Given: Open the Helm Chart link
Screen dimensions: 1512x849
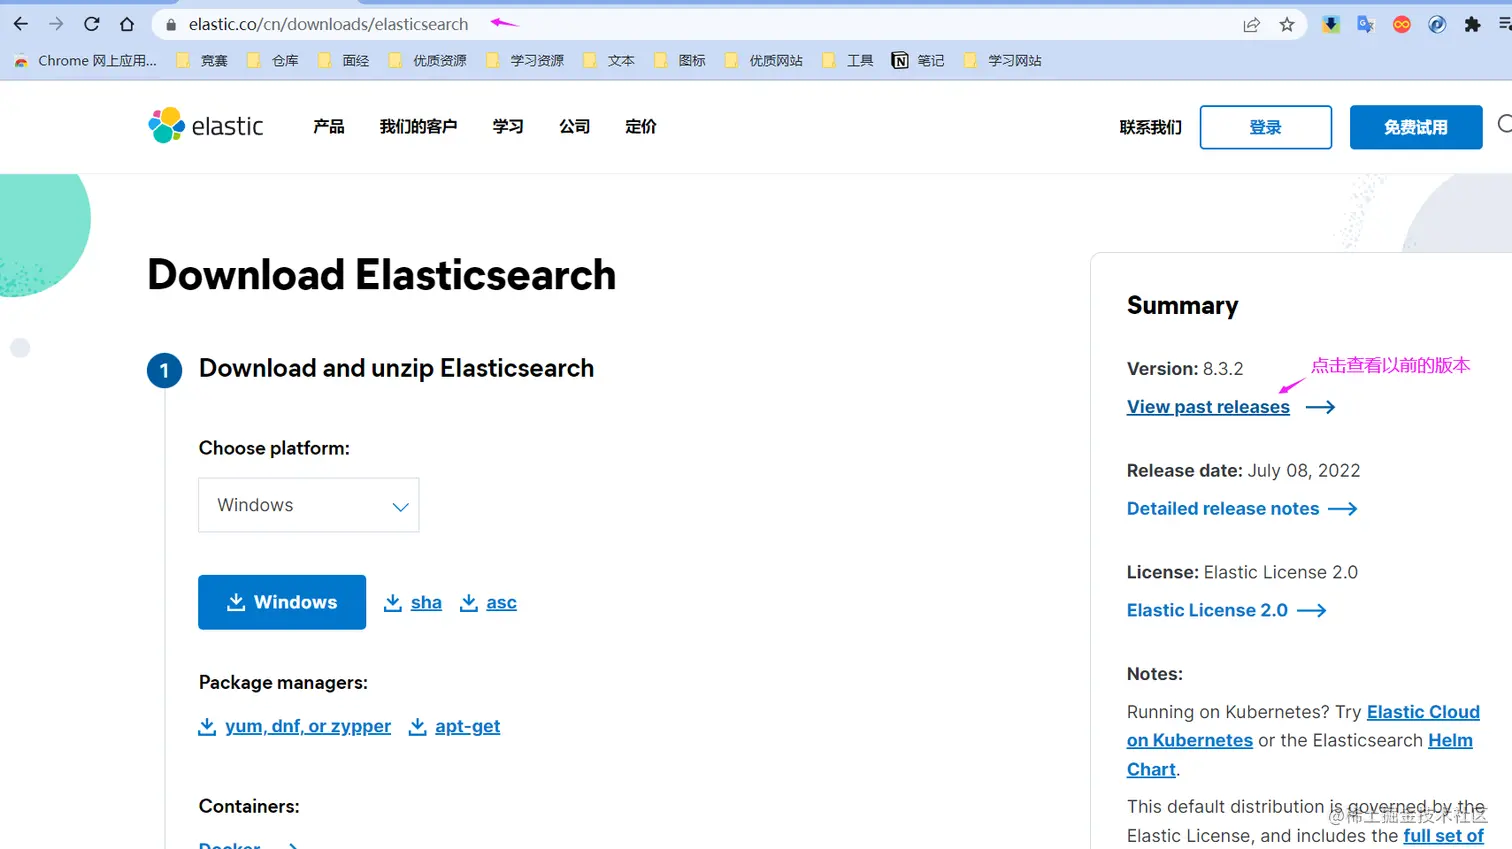Looking at the screenshot, I should coord(1450,741).
